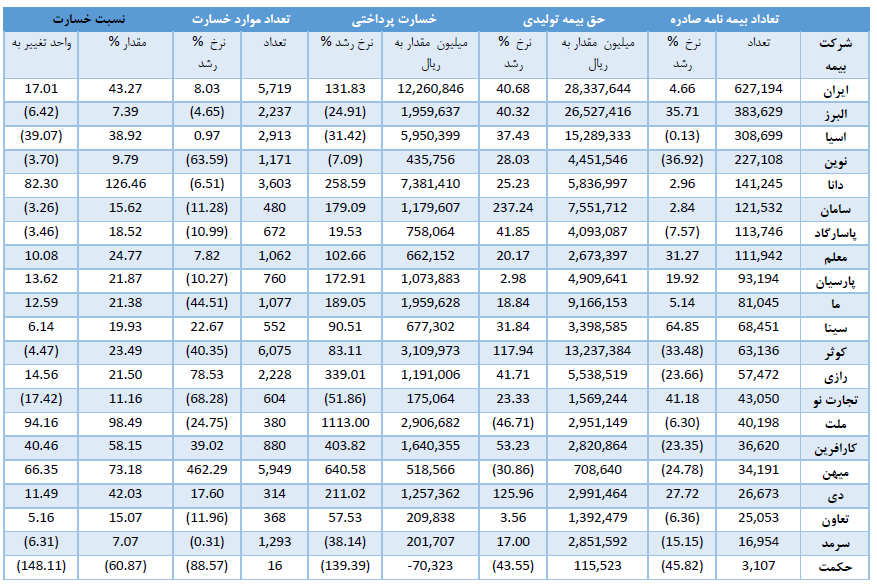Screen dimensions: 877x587
Task: Select the البرز row label
Action: click(835, 113)
